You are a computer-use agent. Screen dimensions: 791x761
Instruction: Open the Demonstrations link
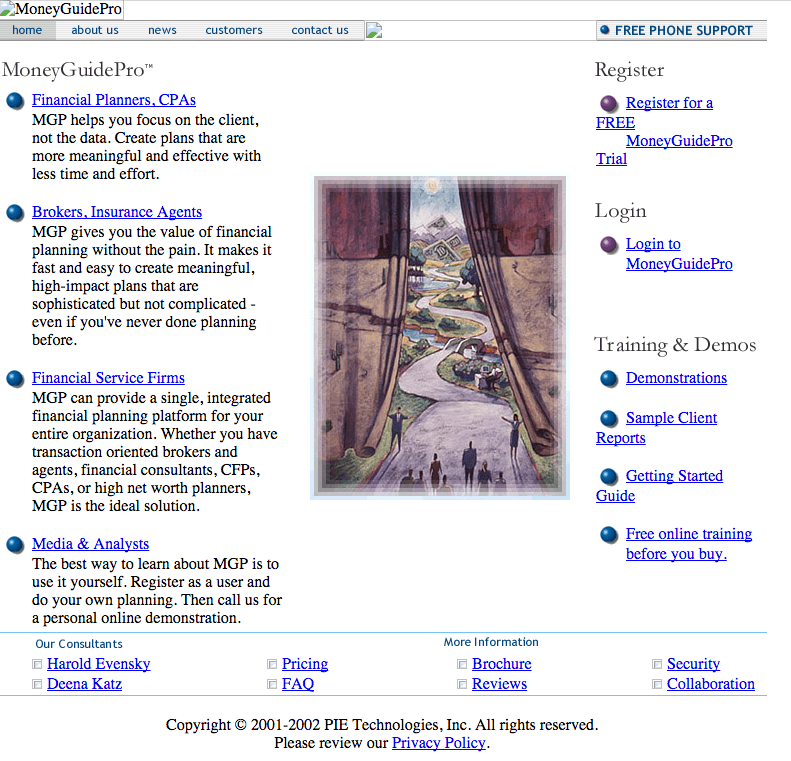676,378
